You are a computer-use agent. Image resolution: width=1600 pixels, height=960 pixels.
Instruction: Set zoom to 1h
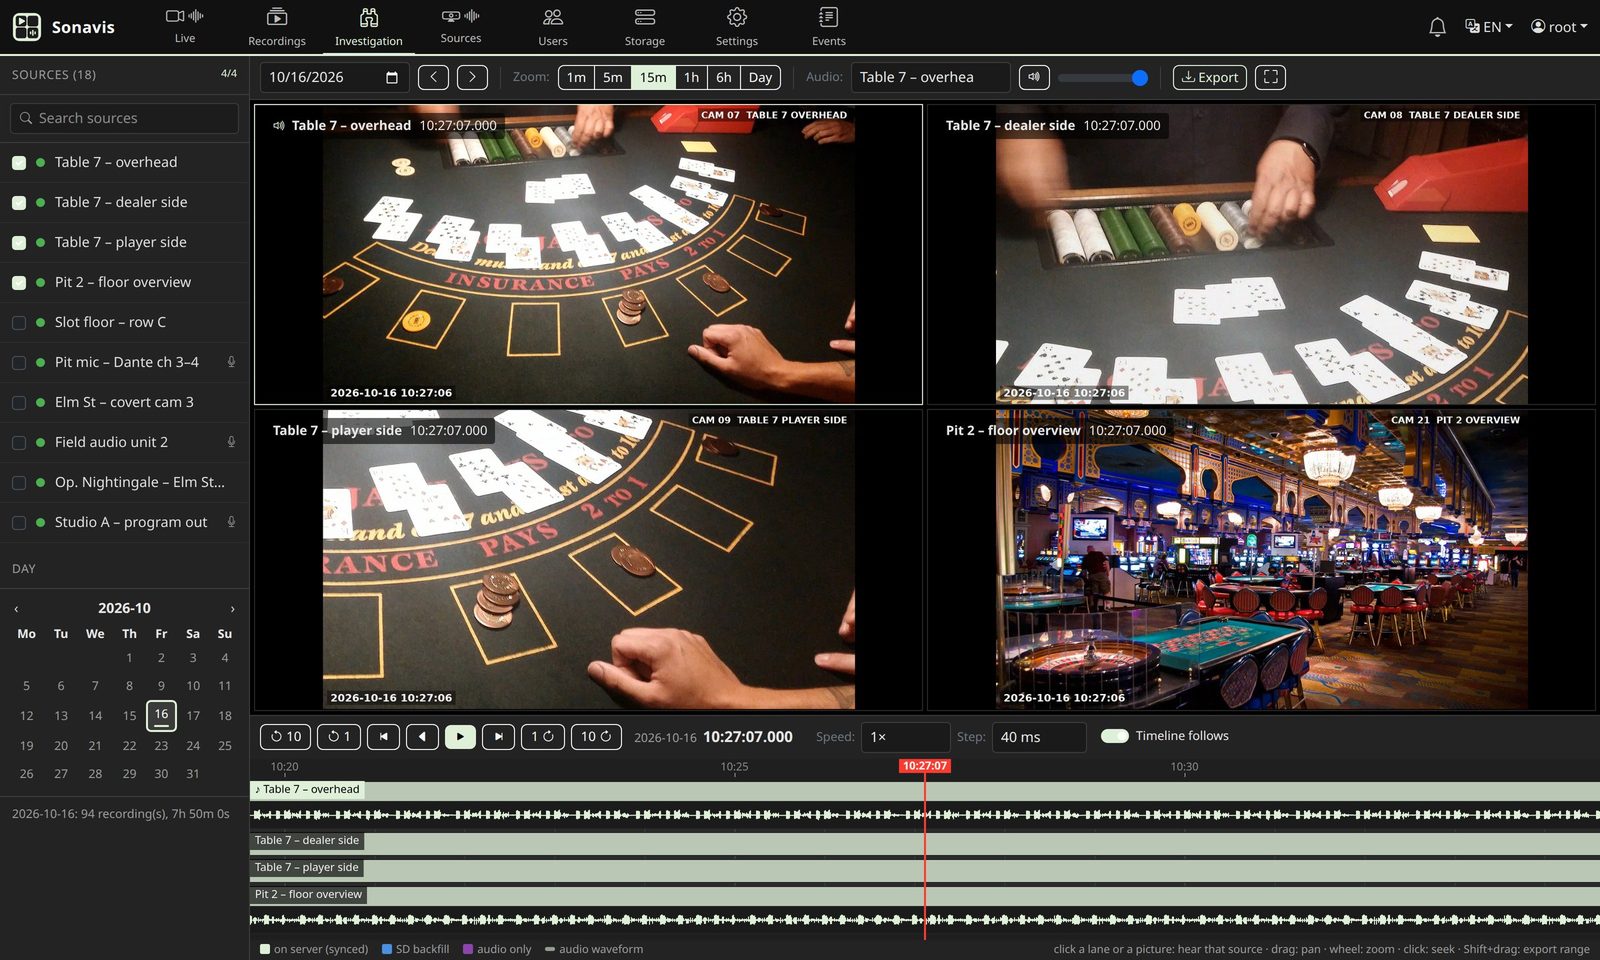click(x=691, y=77)
